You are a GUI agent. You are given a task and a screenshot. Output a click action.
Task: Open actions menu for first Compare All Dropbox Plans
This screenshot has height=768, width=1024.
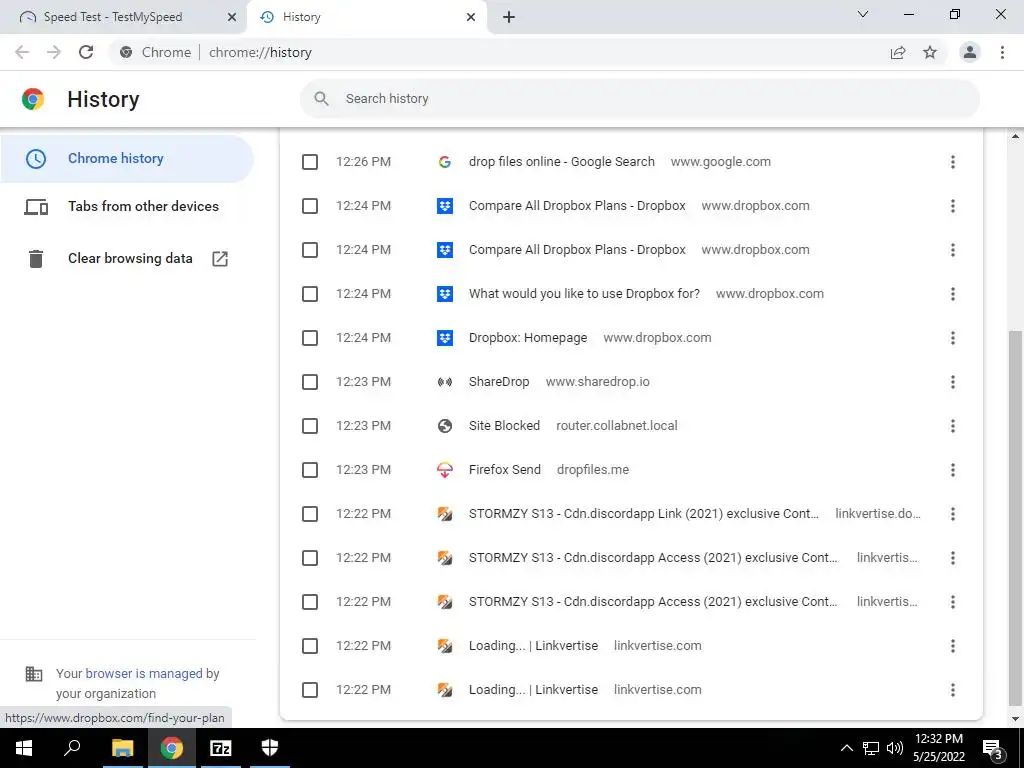pyautogui.click(x=953, y=206)
